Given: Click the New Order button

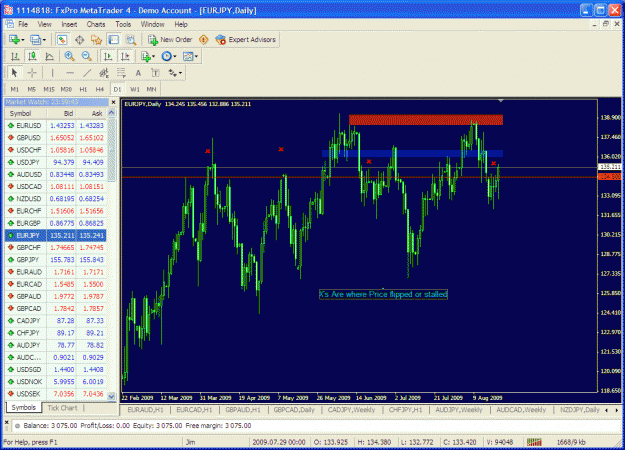Looking at the screenshot, I should point(170,39).
